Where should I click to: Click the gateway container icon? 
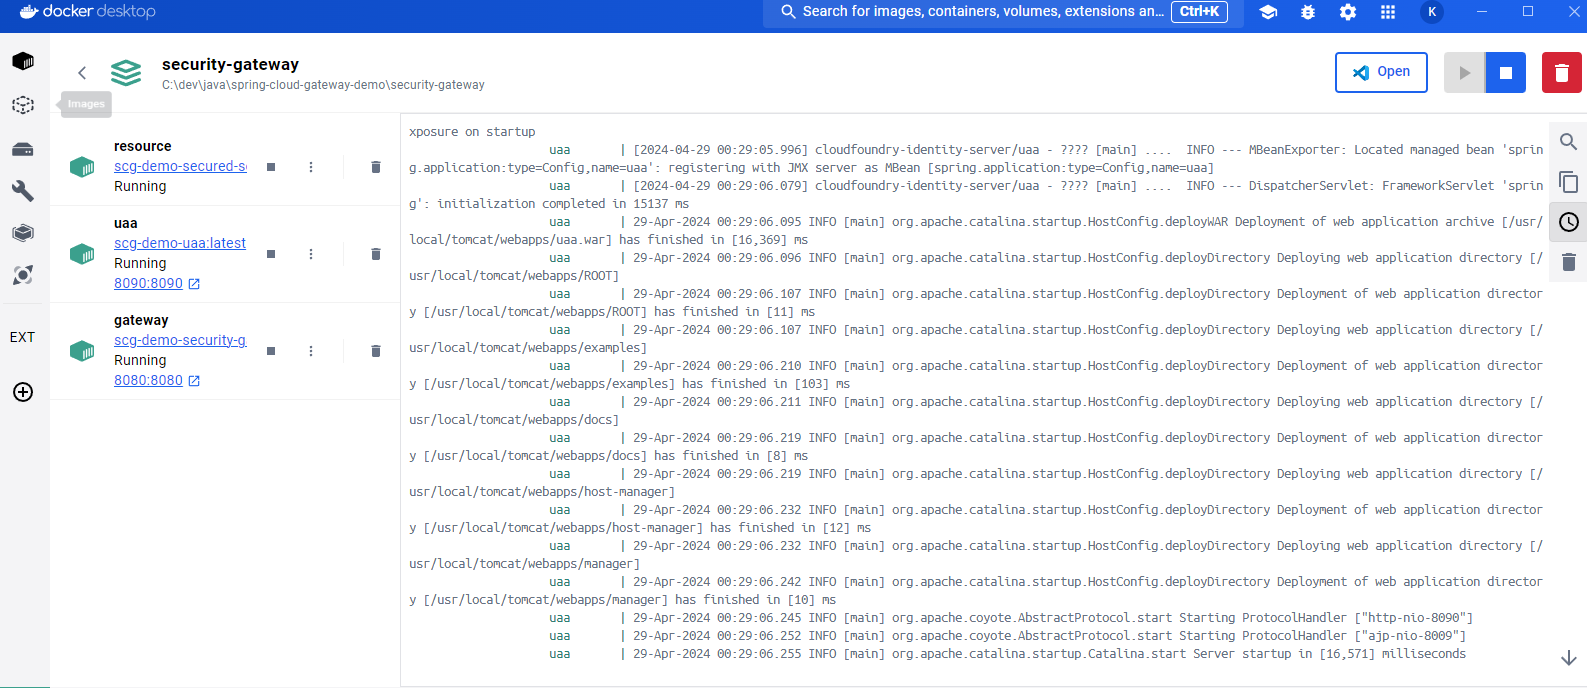click(x=82, y=351)
